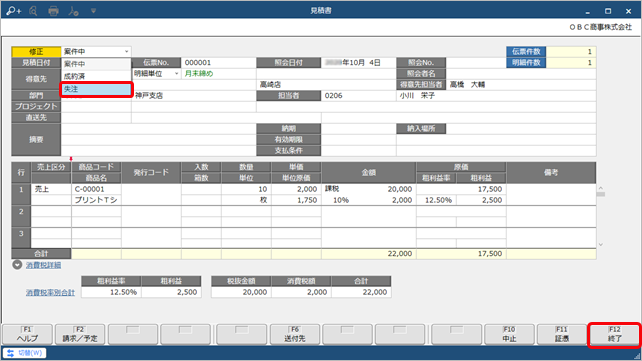Click the 10% tax rate cell
This screenshot has height=361, width=642.
tap(341, 200)
